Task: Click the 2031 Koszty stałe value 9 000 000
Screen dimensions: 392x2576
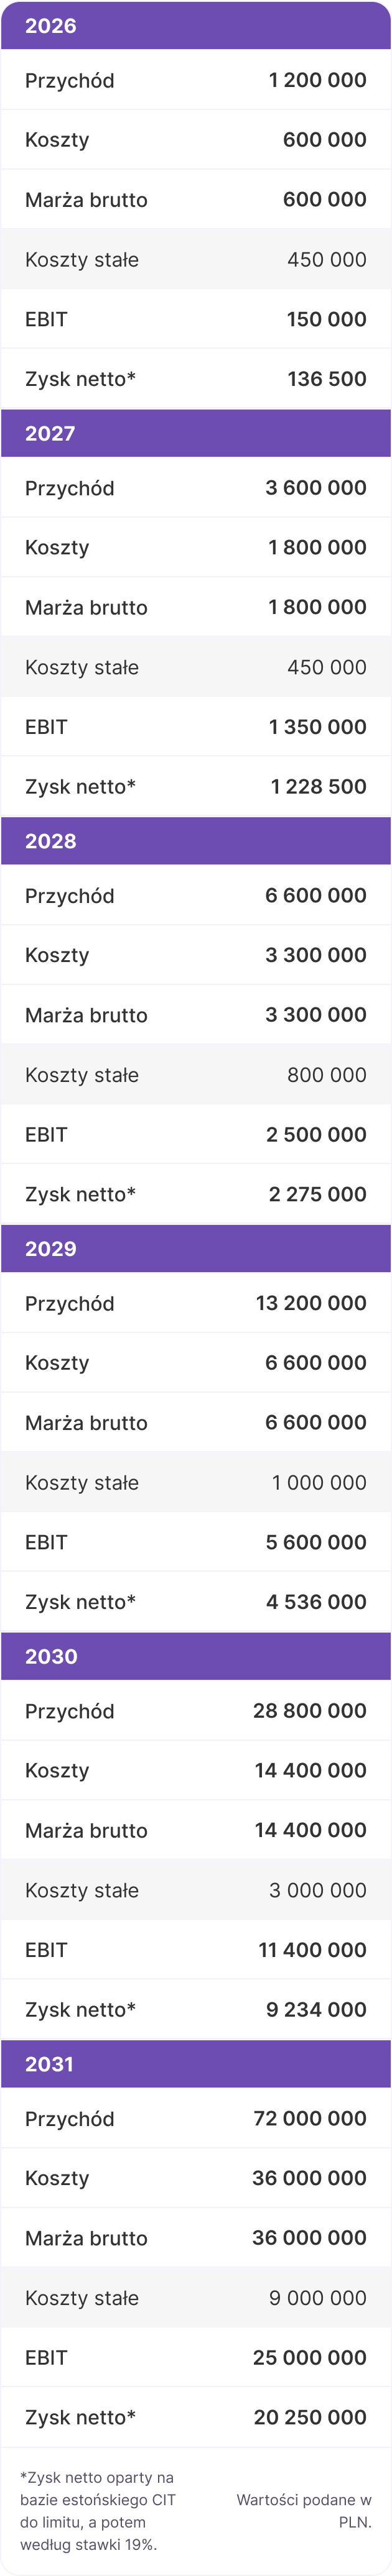Action: (x=318, y=2298)
